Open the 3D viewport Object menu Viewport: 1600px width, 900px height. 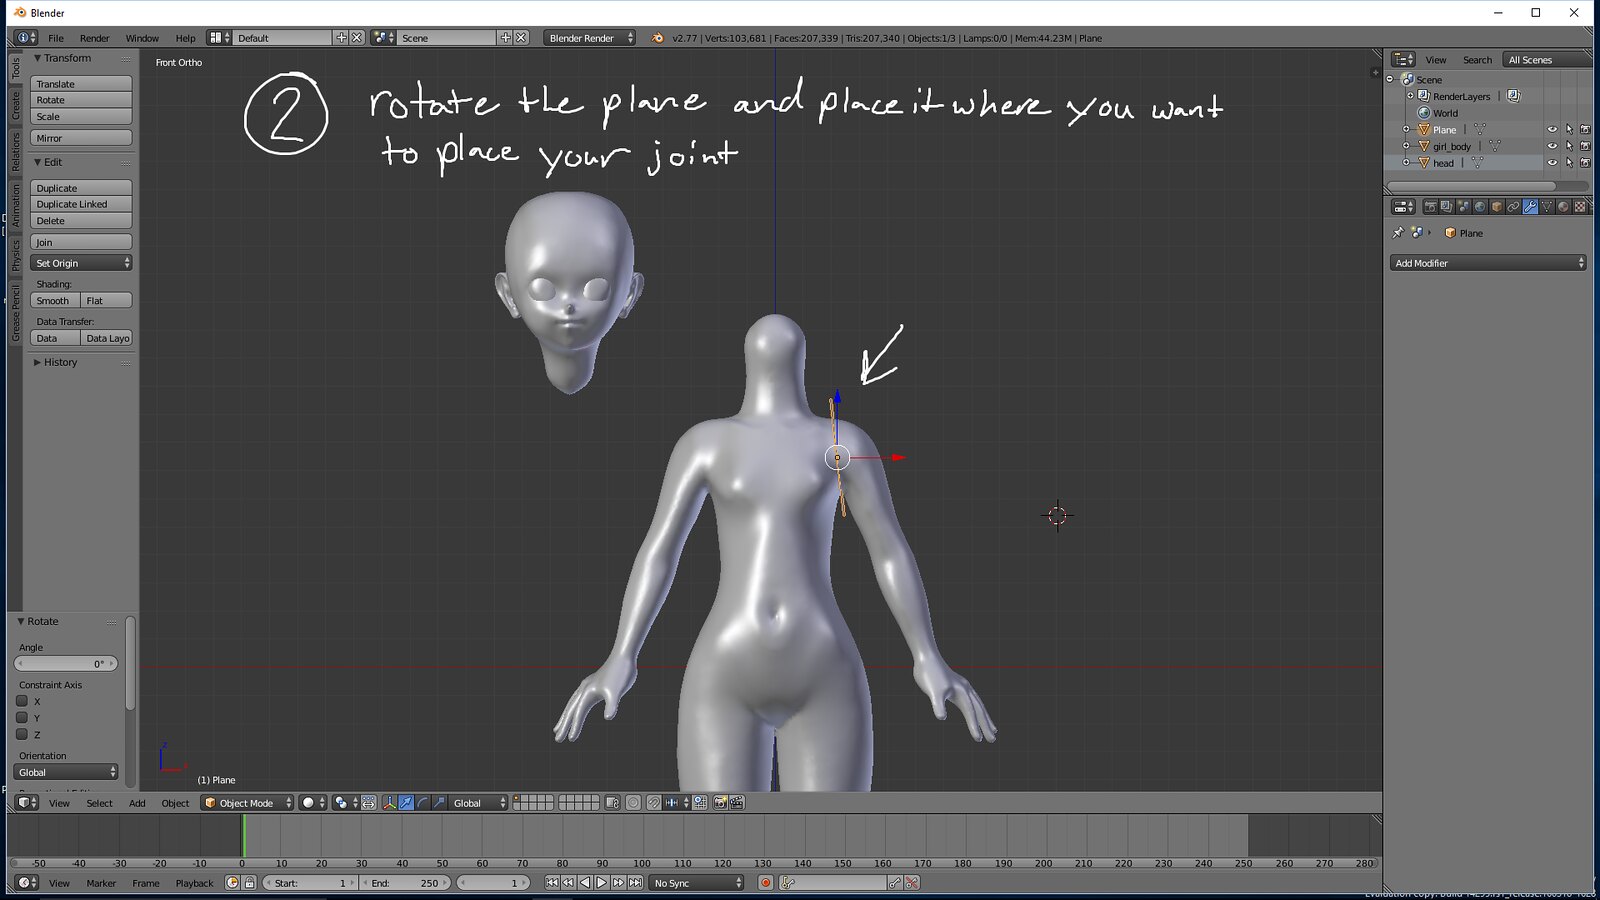point(175,803)
